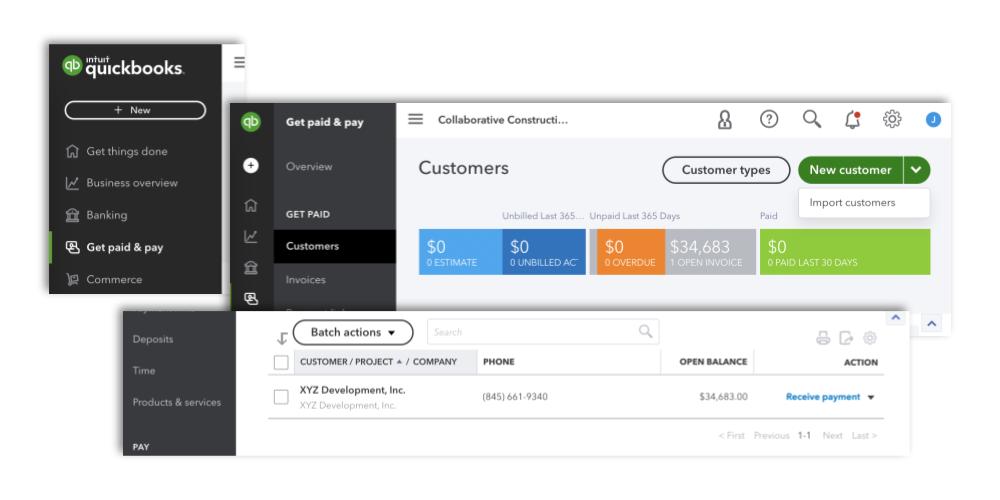Click the magnifier icon in the Search field

[x=645, y=332]
